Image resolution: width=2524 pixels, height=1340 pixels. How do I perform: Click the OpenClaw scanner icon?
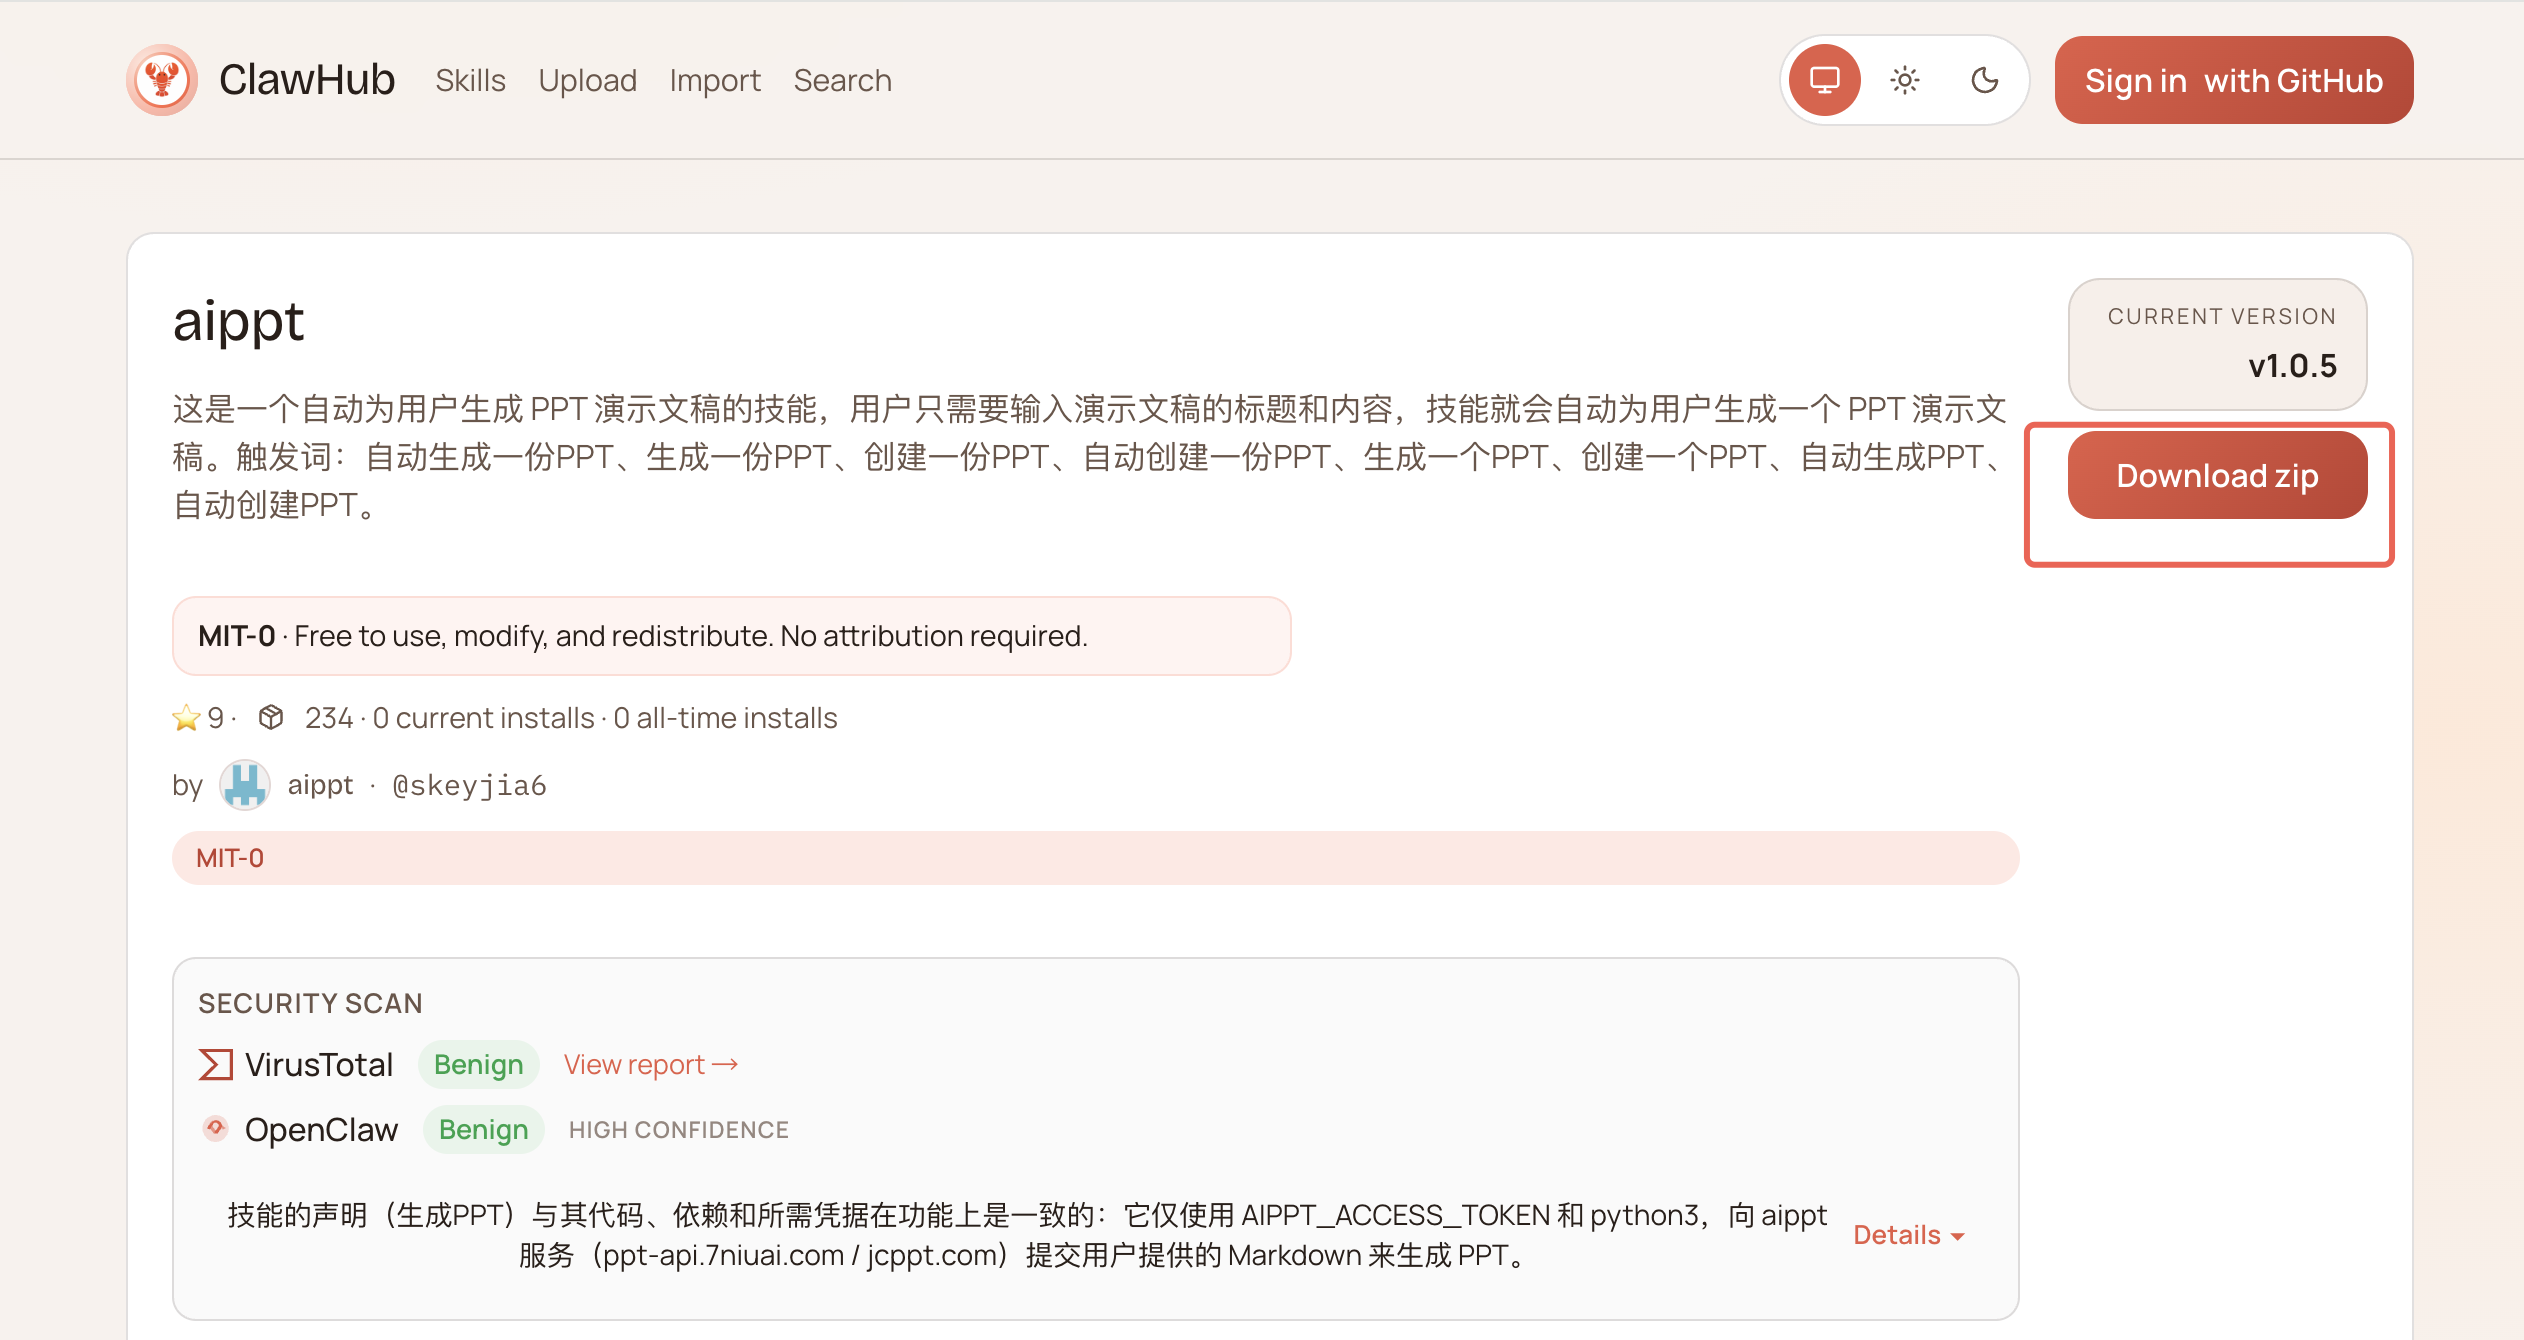(x=215, y=1129)
